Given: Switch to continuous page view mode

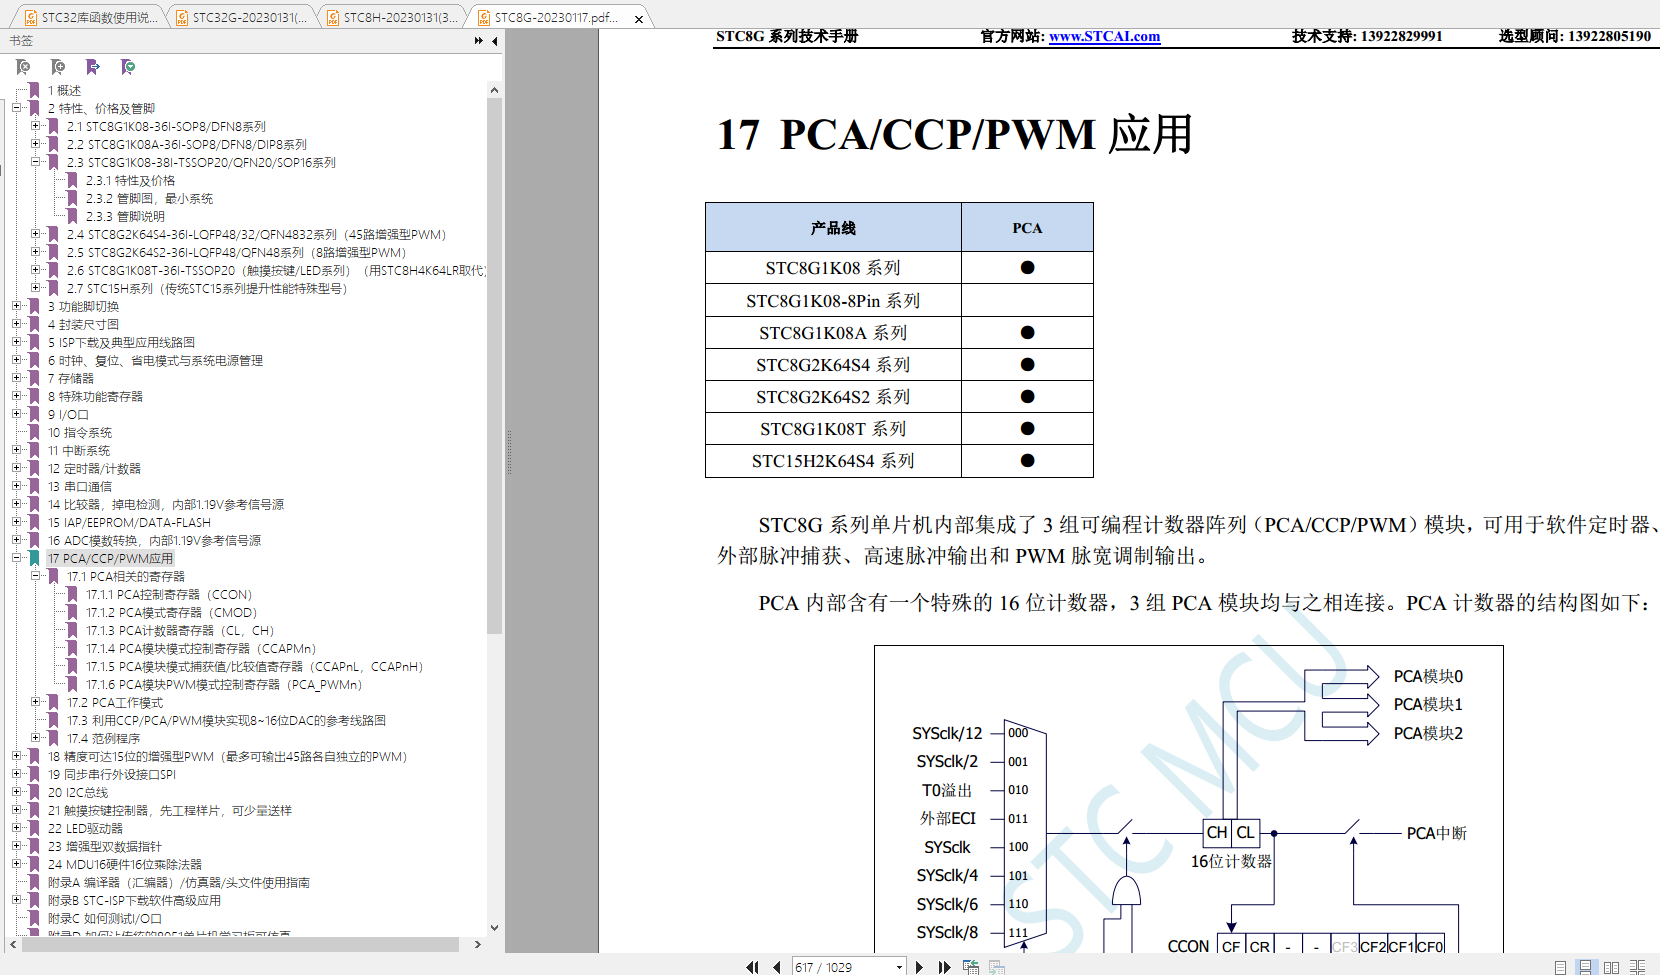Looking at the screenshot, I should [x=1585, y=967].
